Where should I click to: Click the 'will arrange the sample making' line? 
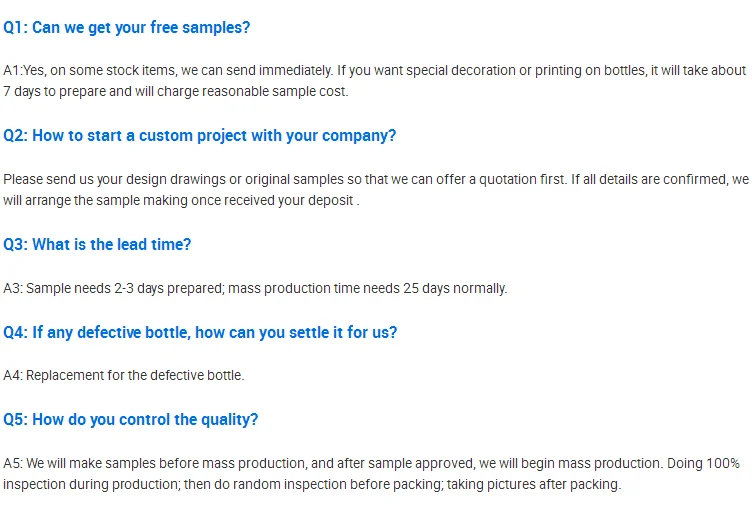(x=180, y=200)
